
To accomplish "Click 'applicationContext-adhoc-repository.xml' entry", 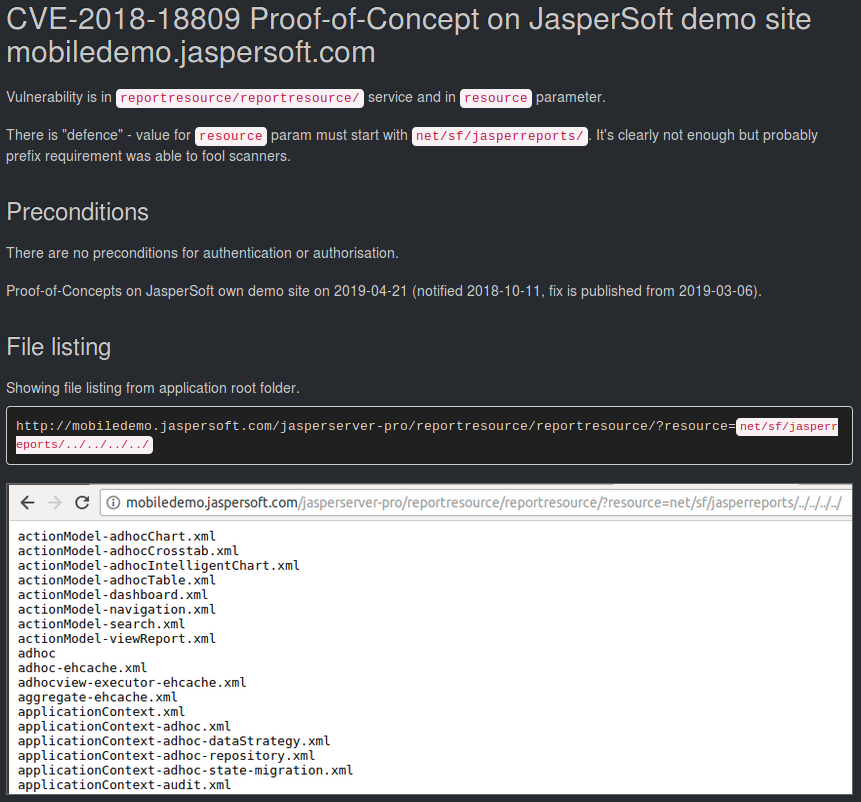I will [166, 756].
